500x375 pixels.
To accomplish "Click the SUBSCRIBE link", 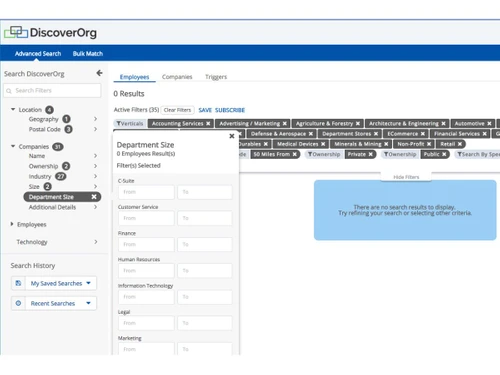I will tap(230, 110).
